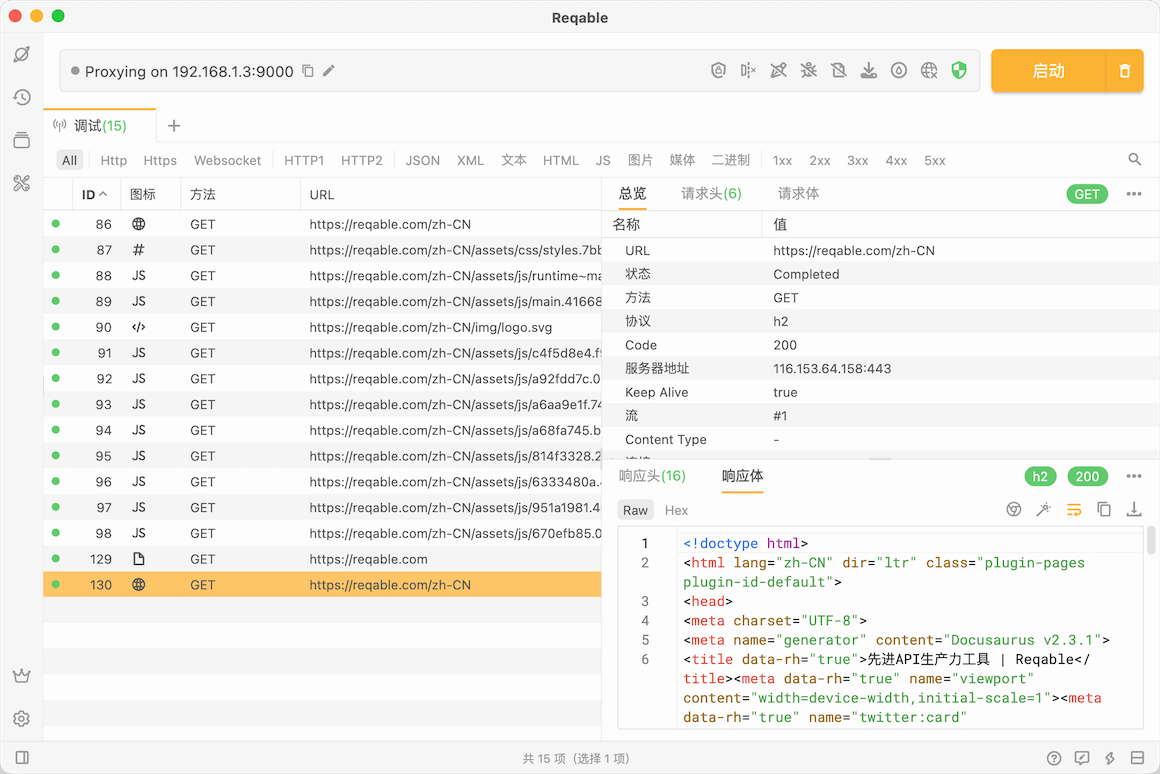Select row 90 logo.svg request
1160x774 pixels.
pos(323,327)
